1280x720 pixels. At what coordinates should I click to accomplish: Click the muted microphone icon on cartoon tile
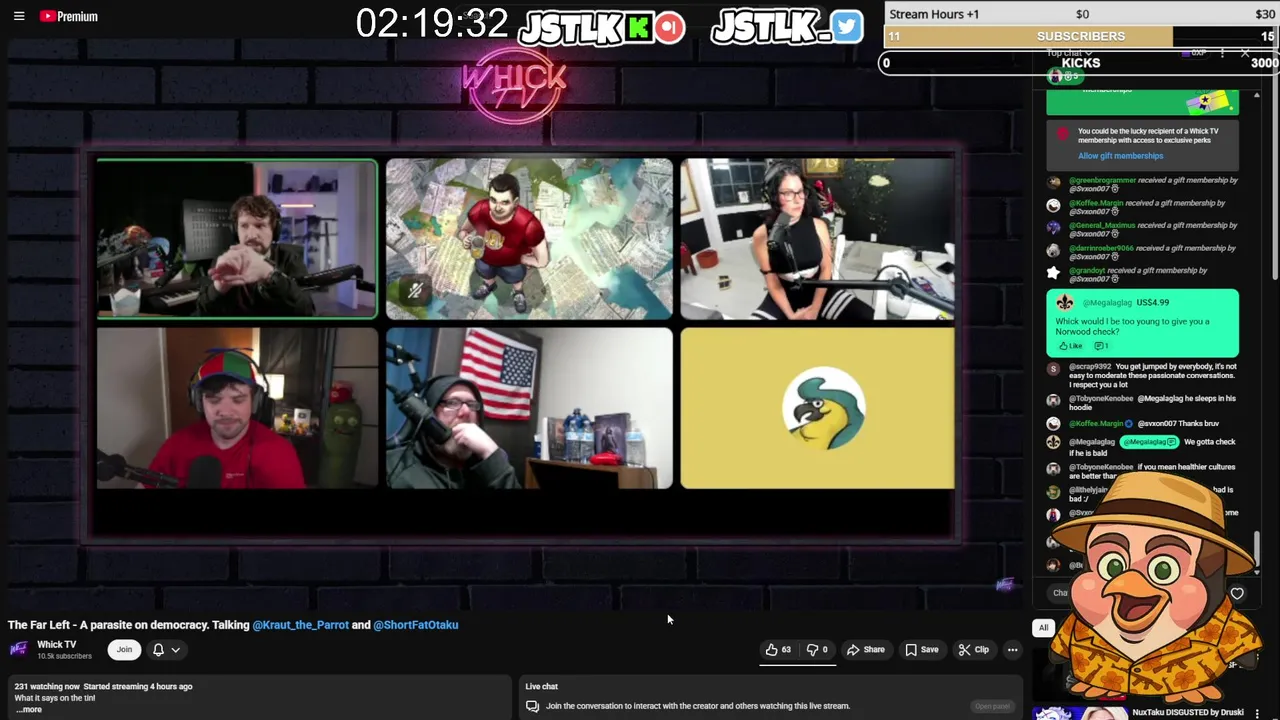pyautogui.click(x=415, y=290)
